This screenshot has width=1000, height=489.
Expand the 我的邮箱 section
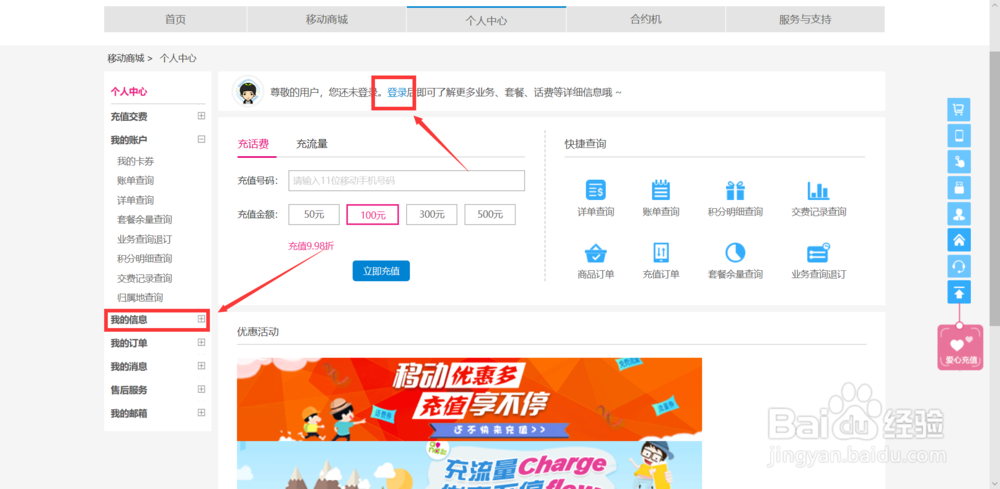(202, 412)
